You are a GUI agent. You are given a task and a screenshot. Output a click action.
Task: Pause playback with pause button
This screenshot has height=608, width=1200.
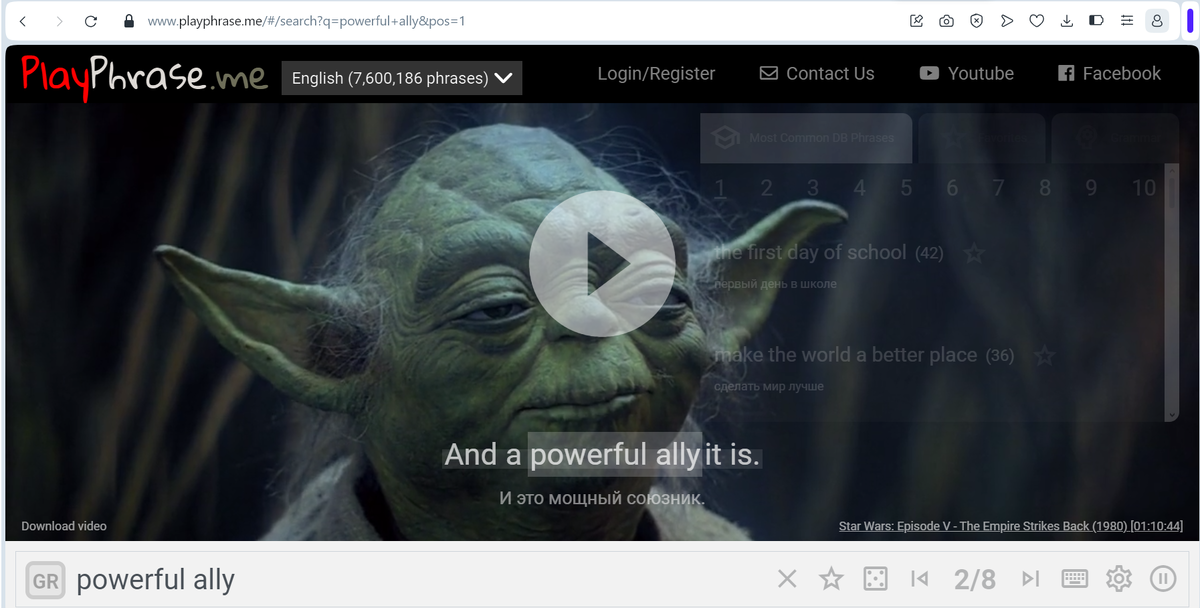(x=1162, y=578)
